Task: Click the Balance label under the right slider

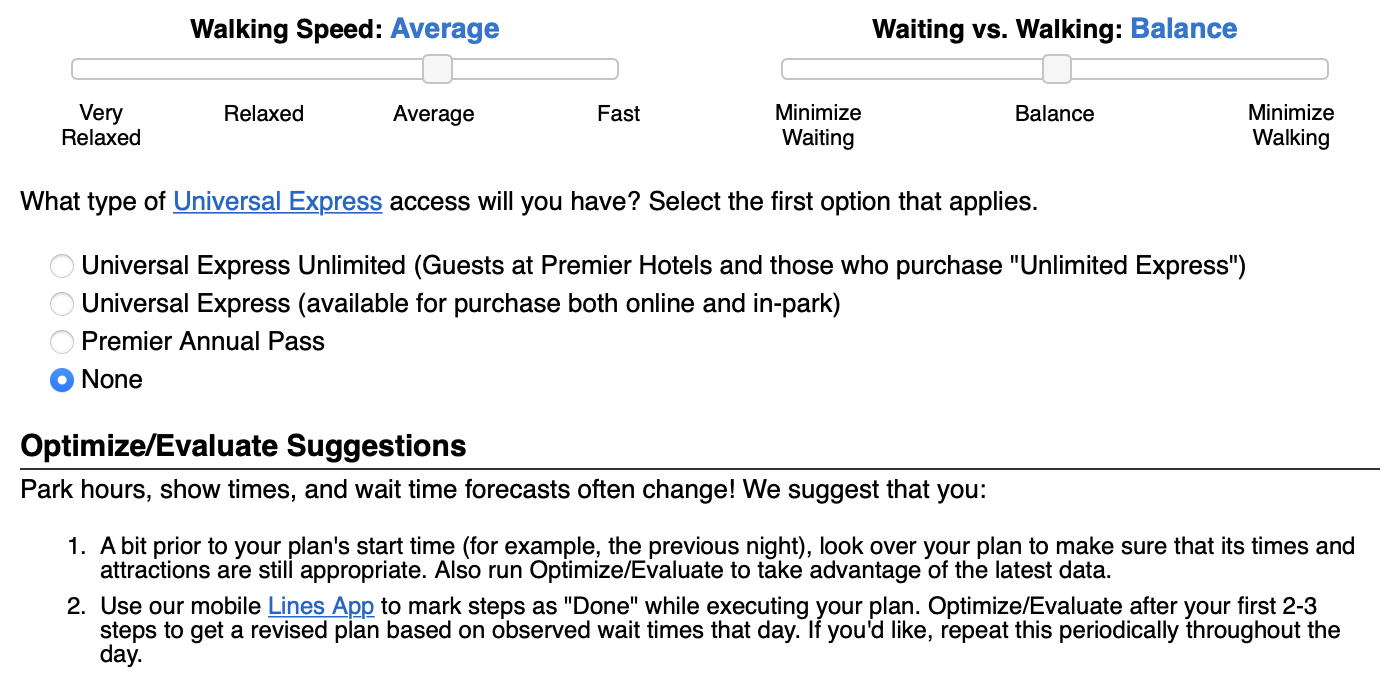Action: click(x=1054, y=113)
